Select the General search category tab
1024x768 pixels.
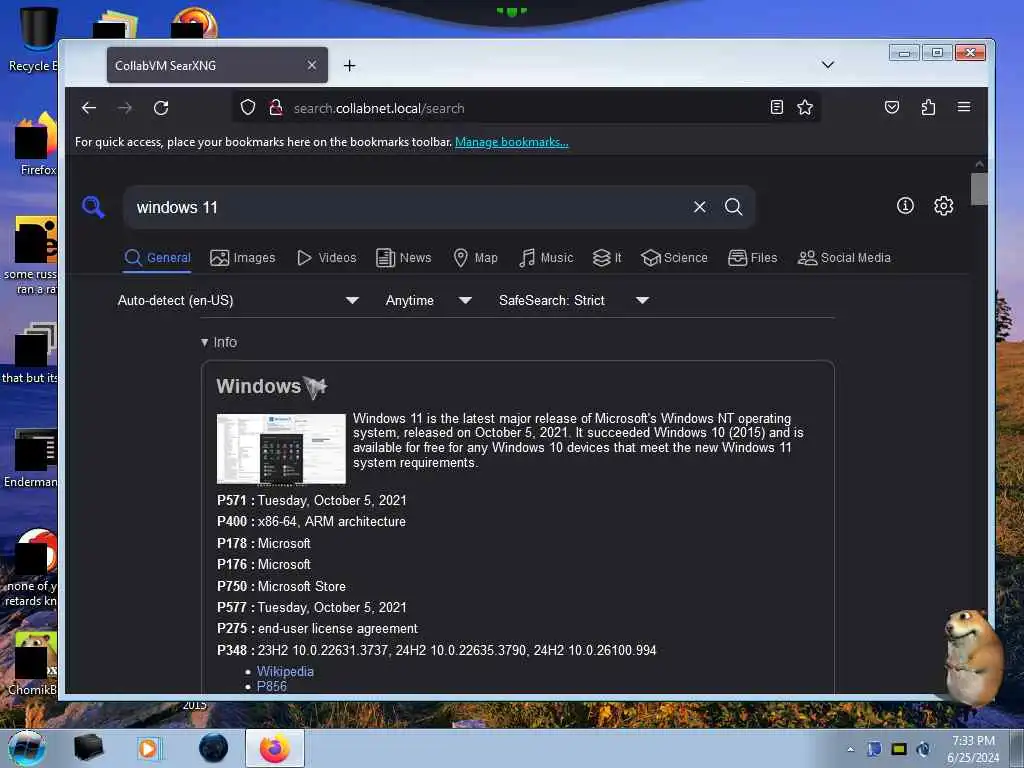pos(157,258)
